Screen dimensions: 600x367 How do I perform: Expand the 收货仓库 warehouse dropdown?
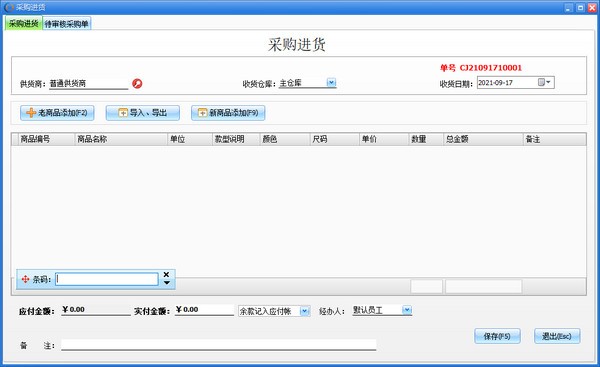point(331,82)
